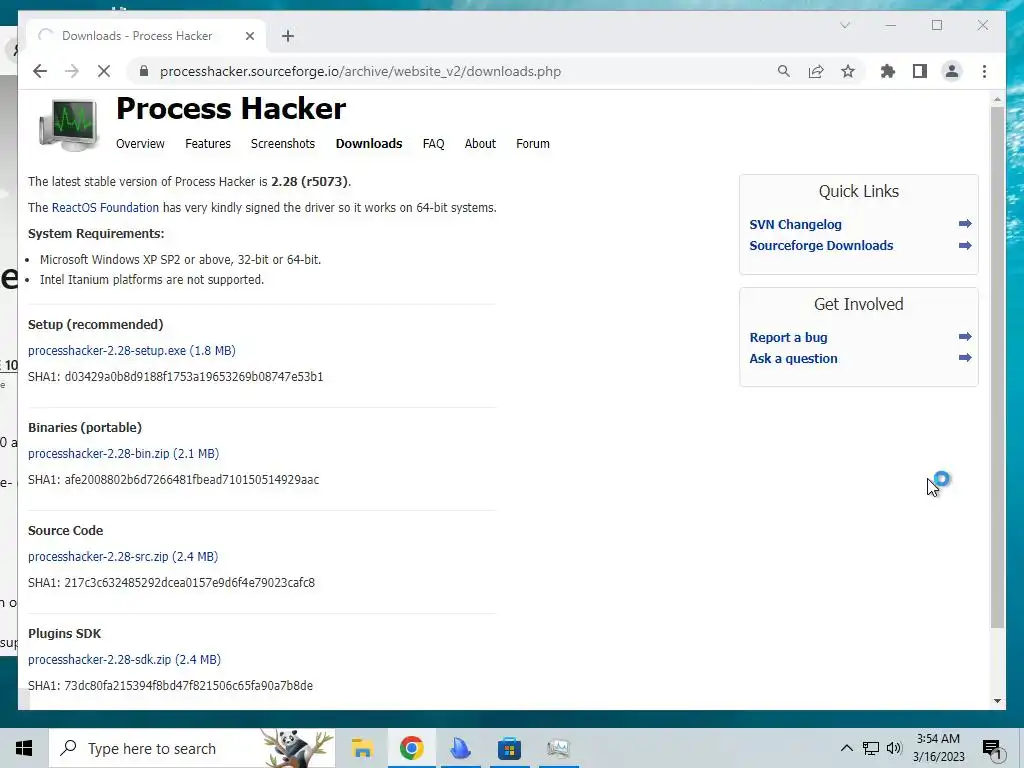Image resolution: width=1024 pixels, height=768 pixels.
Task: Bookmark this page with the star icon
Action: (848, 71)
